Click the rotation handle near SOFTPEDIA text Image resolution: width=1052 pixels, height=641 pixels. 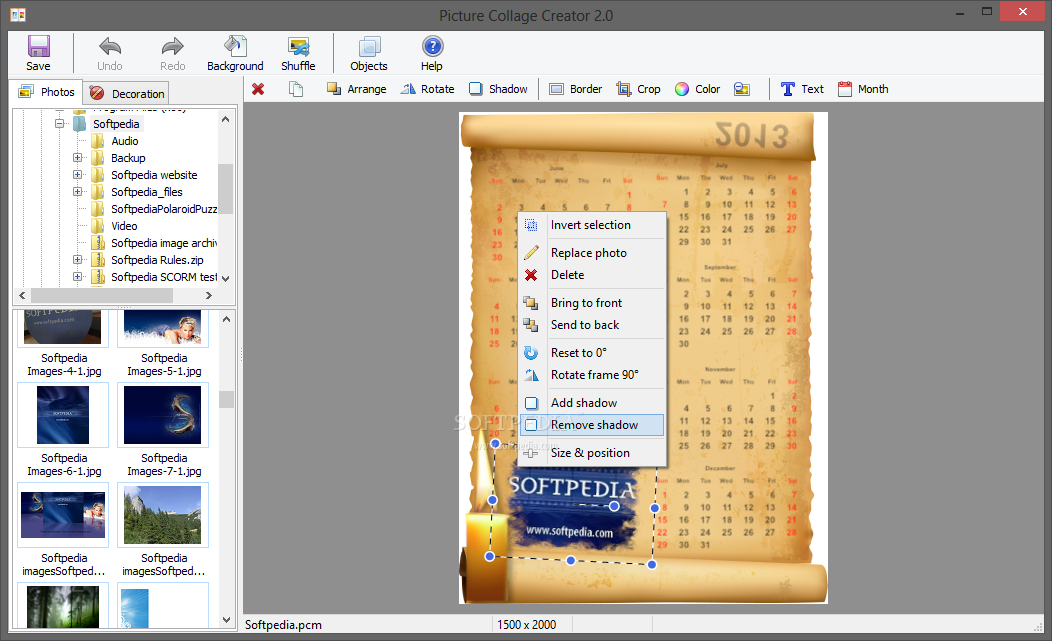pyautogui.click(x=614, y=506)
